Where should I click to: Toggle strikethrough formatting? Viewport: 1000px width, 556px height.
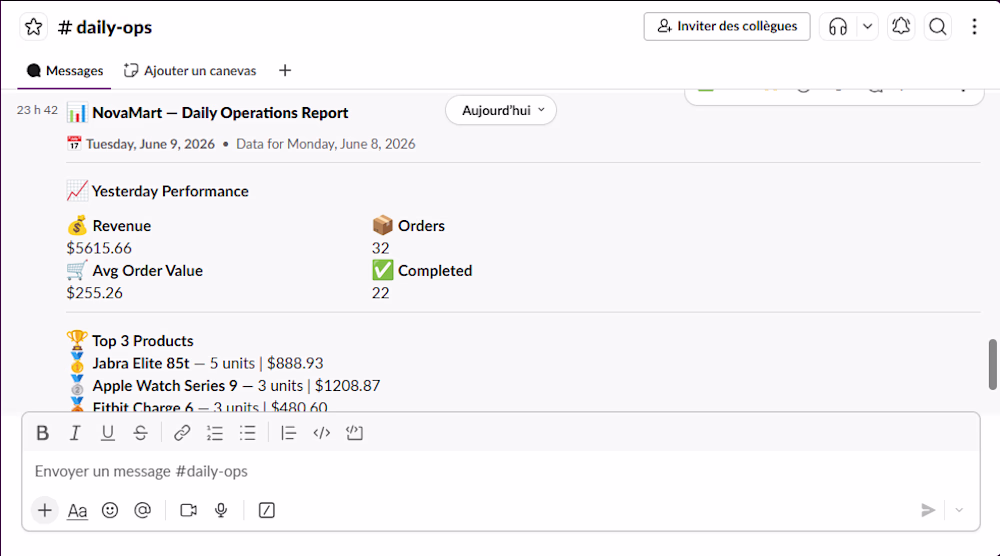point(140,433)
